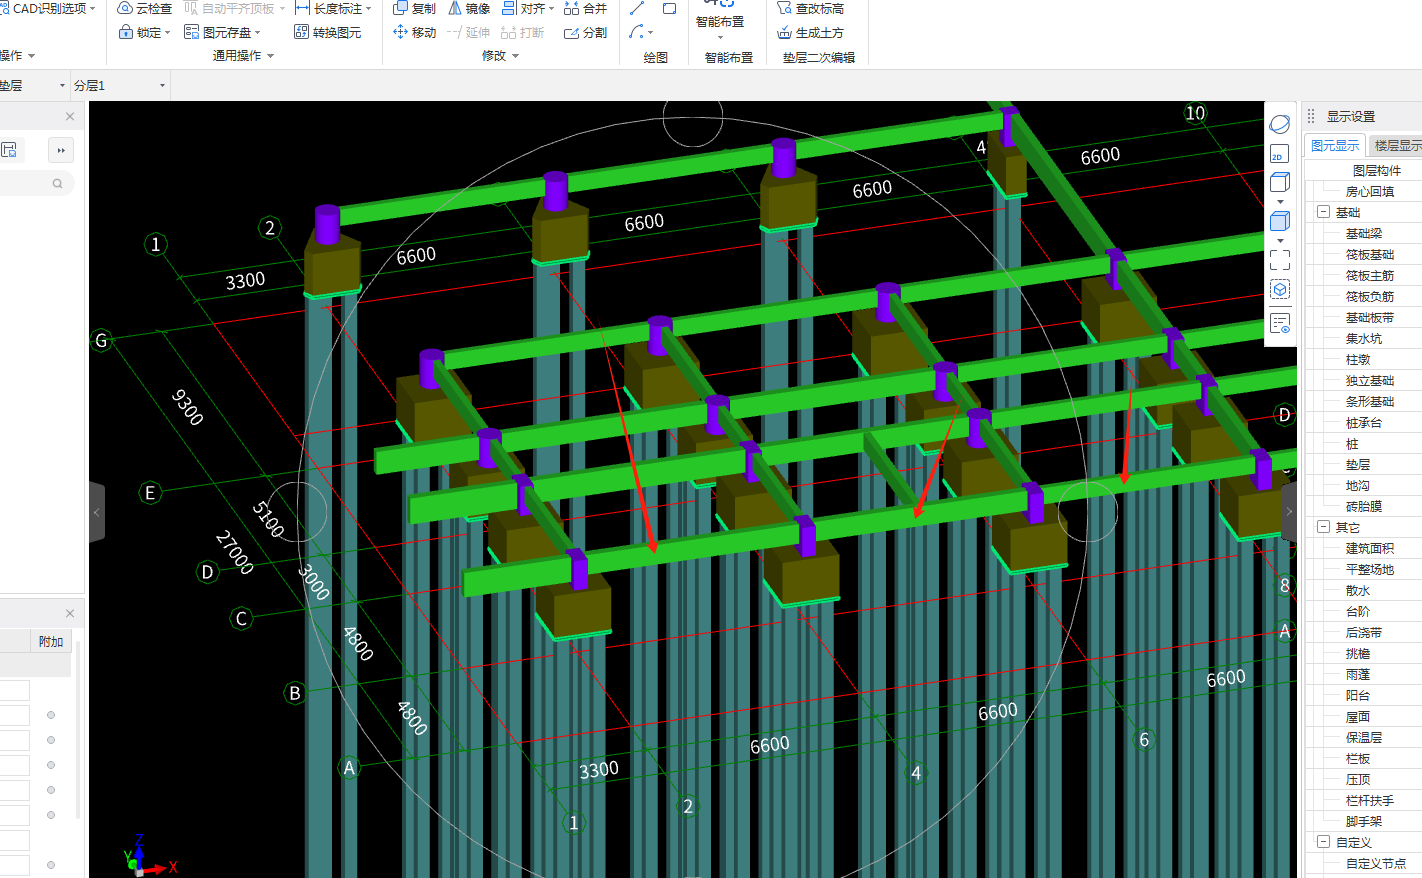Screen dimensions: 1422x878
Task: Click the 移动 move tool
Action: click(414, 32)
